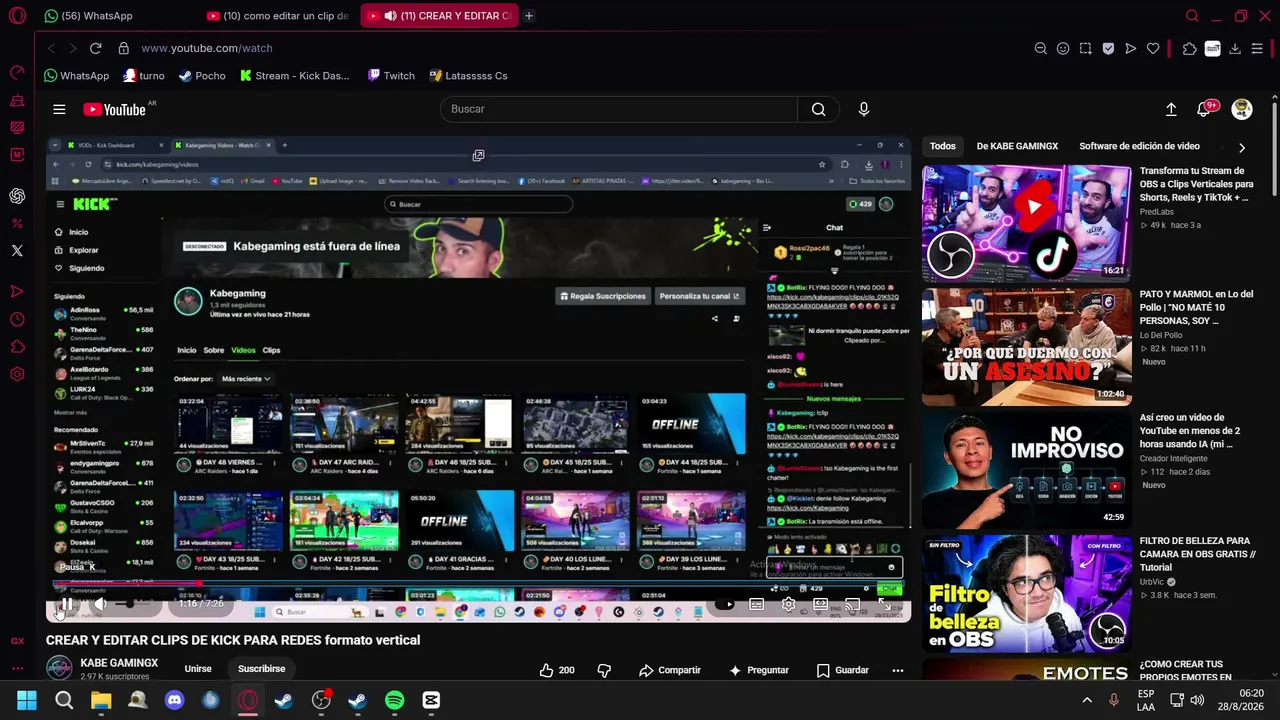
Task: Switch the player to theater mode
Action: click(821, 604)
